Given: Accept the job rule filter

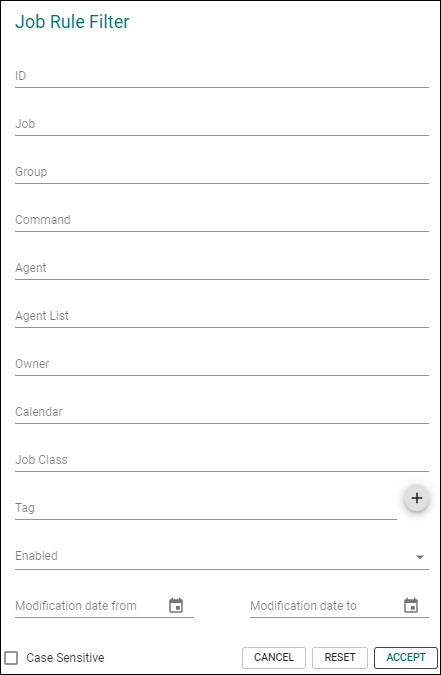Looking at the screenshot, I should 406,657.
